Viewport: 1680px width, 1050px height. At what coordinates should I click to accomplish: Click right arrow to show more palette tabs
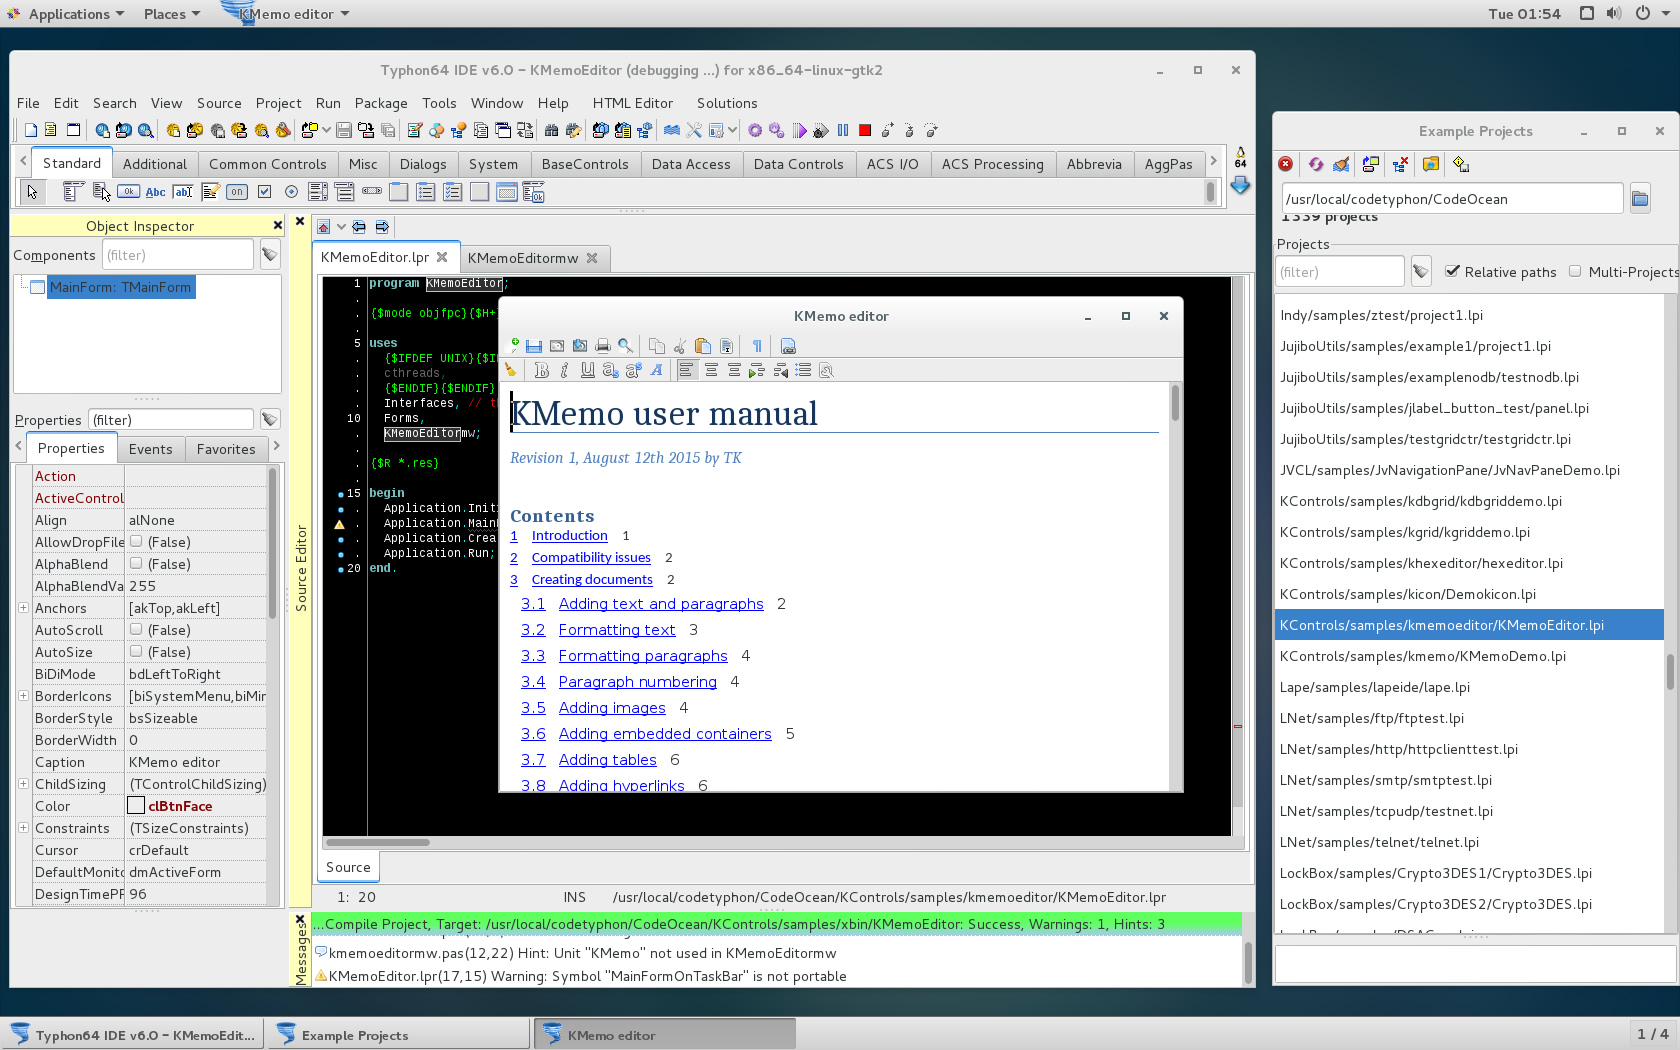tap(1214, 161)
